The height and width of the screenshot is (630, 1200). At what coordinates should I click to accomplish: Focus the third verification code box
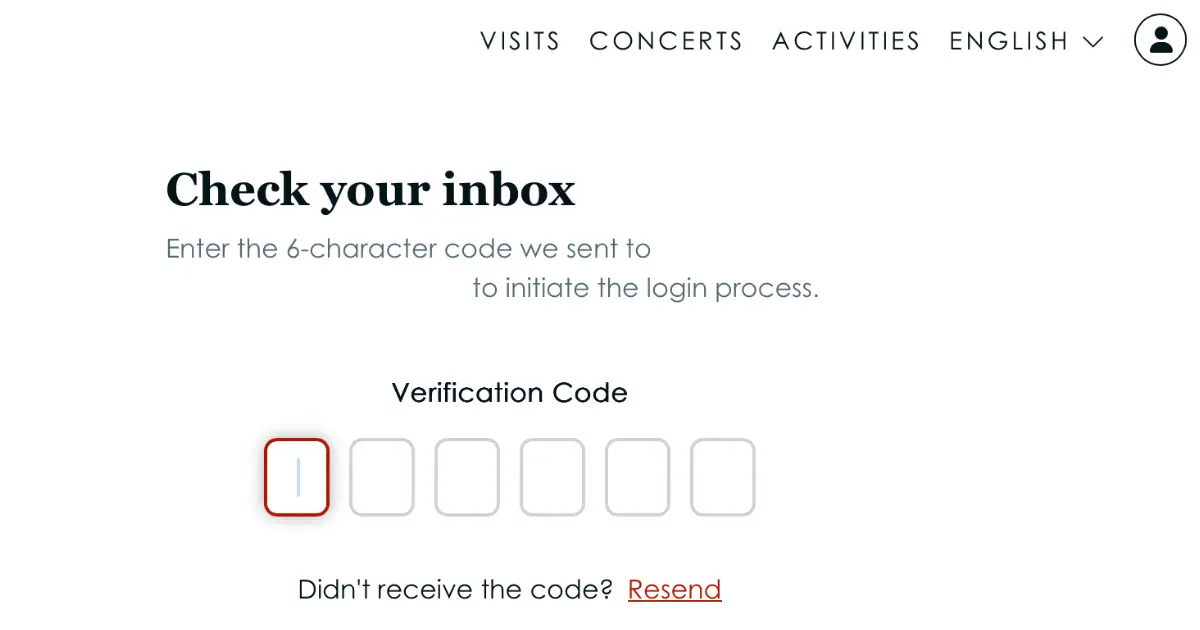[x=467, y=477]
